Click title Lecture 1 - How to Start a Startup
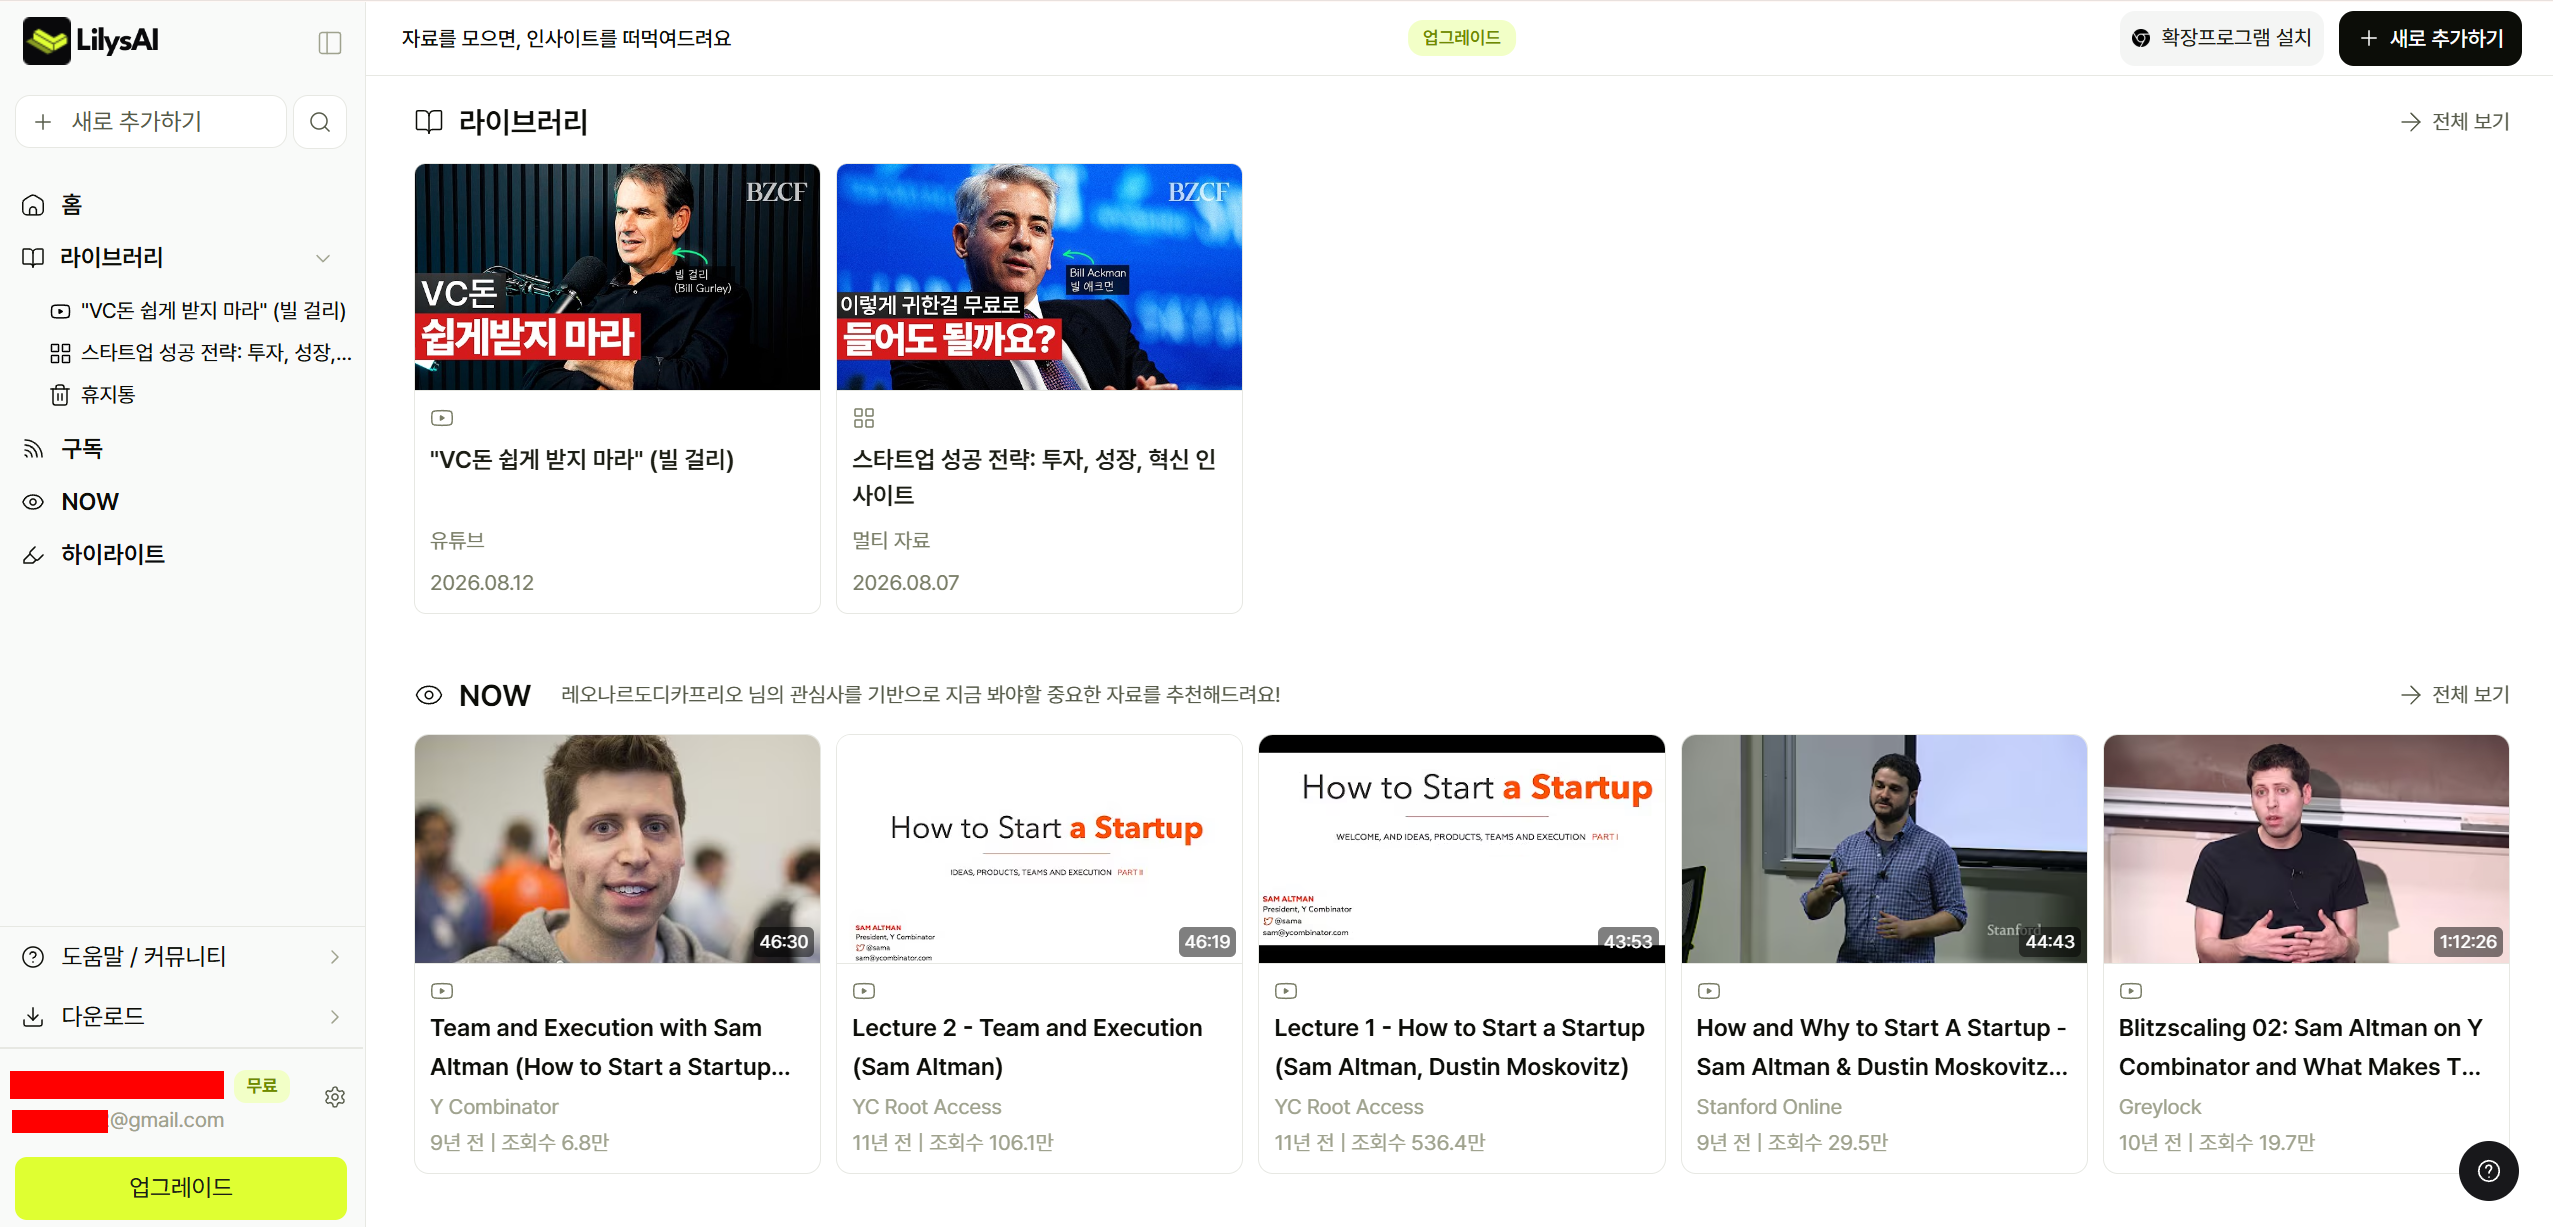The width and height of the screenshot is (2553, 1227). pos(1459,1047)
